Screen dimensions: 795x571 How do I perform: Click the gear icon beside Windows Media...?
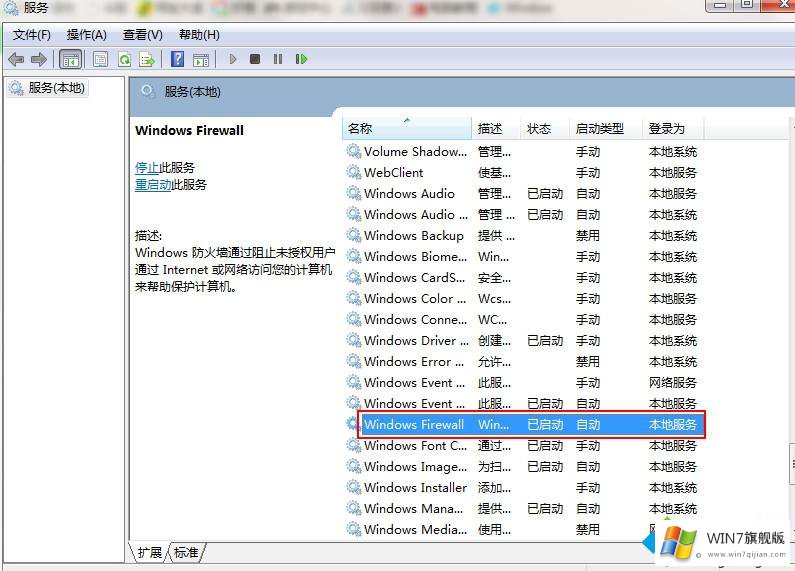pos(353,529)
